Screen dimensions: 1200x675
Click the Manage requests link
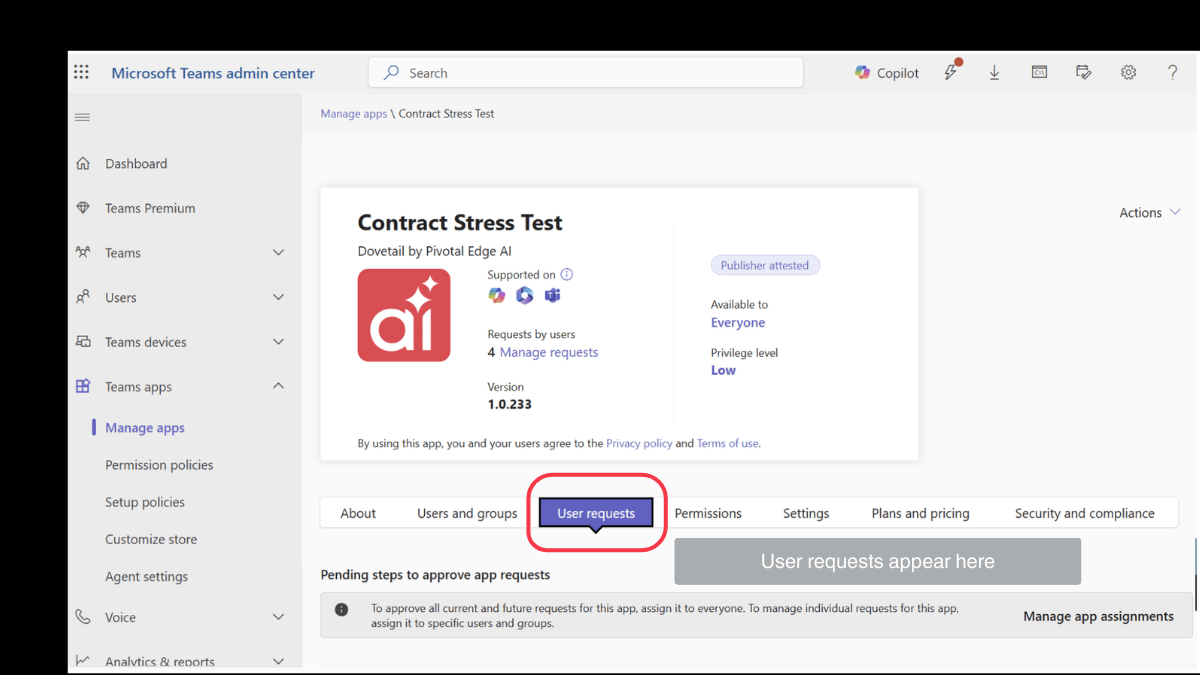[x=551, y=352]
